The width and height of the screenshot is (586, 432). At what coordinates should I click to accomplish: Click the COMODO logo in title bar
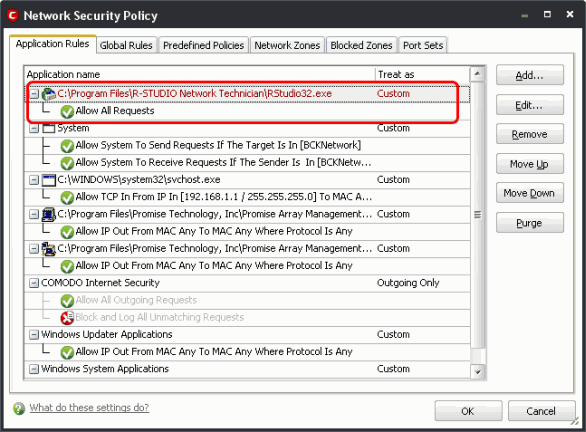click(x=13, y=16)
